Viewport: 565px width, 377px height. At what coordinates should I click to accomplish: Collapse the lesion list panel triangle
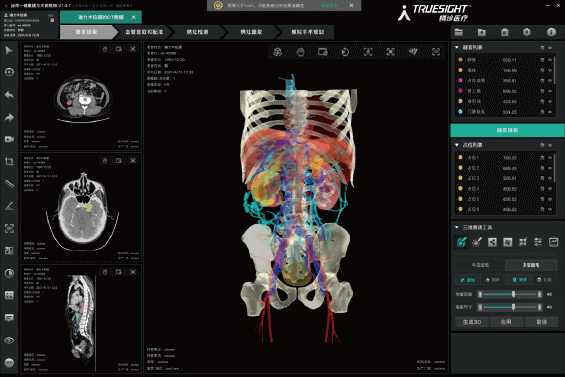click(x=457, y=145)
